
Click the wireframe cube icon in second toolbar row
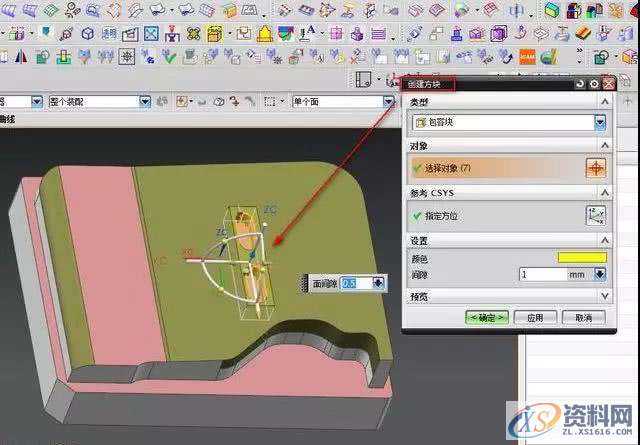[x=88, y=33]
